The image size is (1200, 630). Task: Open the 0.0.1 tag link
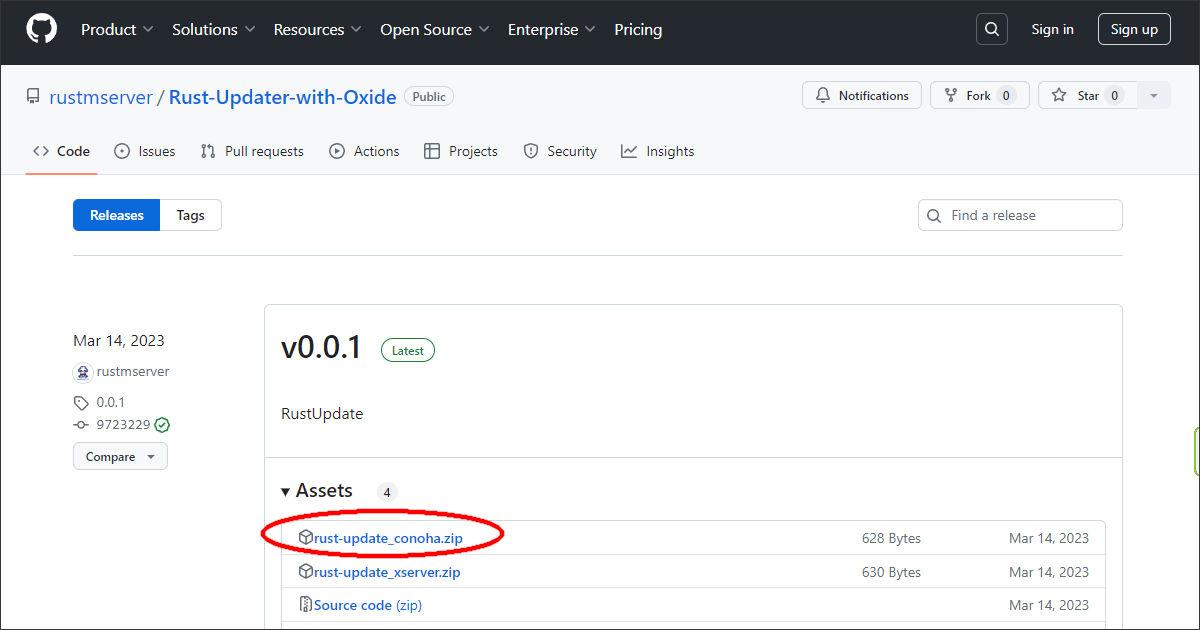tap(110, 402)
